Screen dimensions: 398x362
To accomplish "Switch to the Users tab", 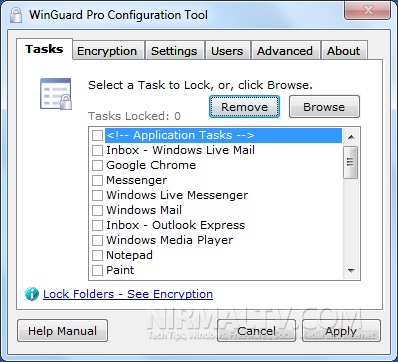I will click(x=227, y=51).
